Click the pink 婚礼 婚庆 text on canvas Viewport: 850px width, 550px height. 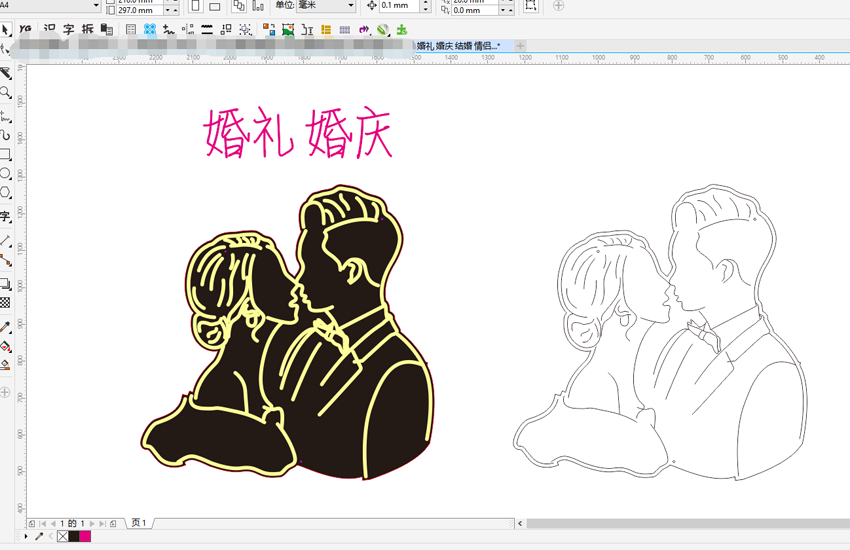point(297,132)
